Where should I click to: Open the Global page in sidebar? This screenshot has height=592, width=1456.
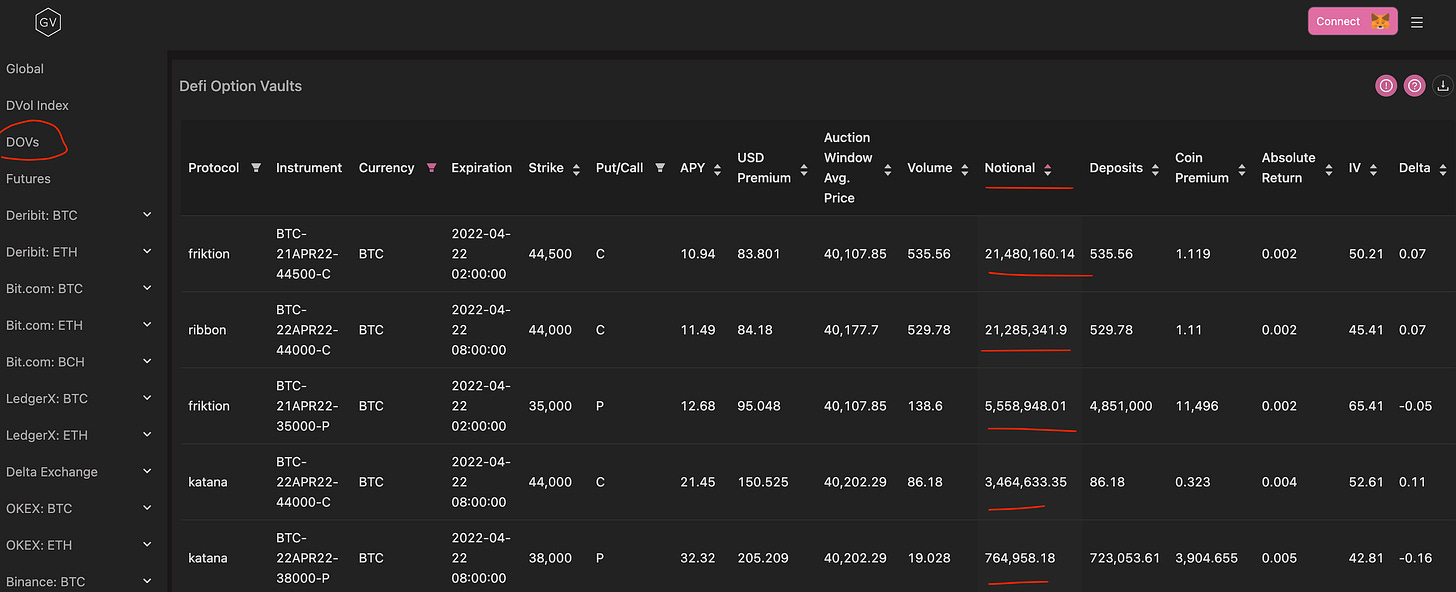pos(25,69)
